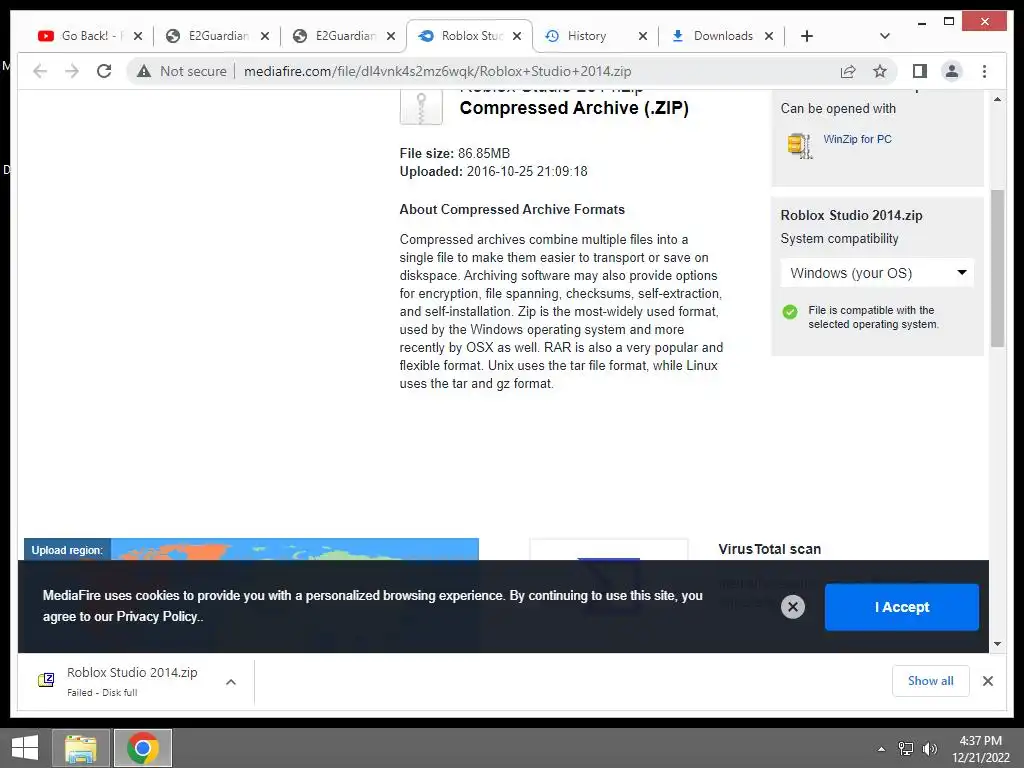Open the first E2Guardian tab
This screenshot has height=768, width=1024.
coord(216,36)
